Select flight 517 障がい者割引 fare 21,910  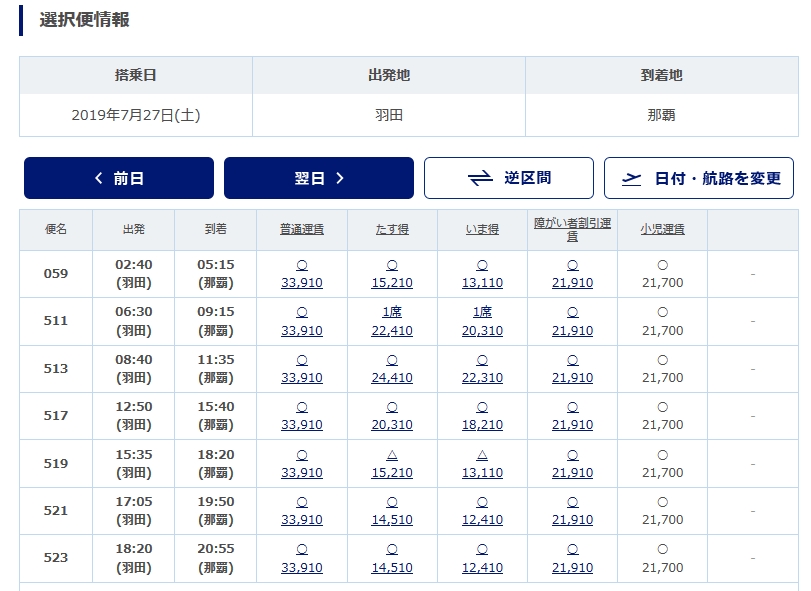click(x=572, y=416)
